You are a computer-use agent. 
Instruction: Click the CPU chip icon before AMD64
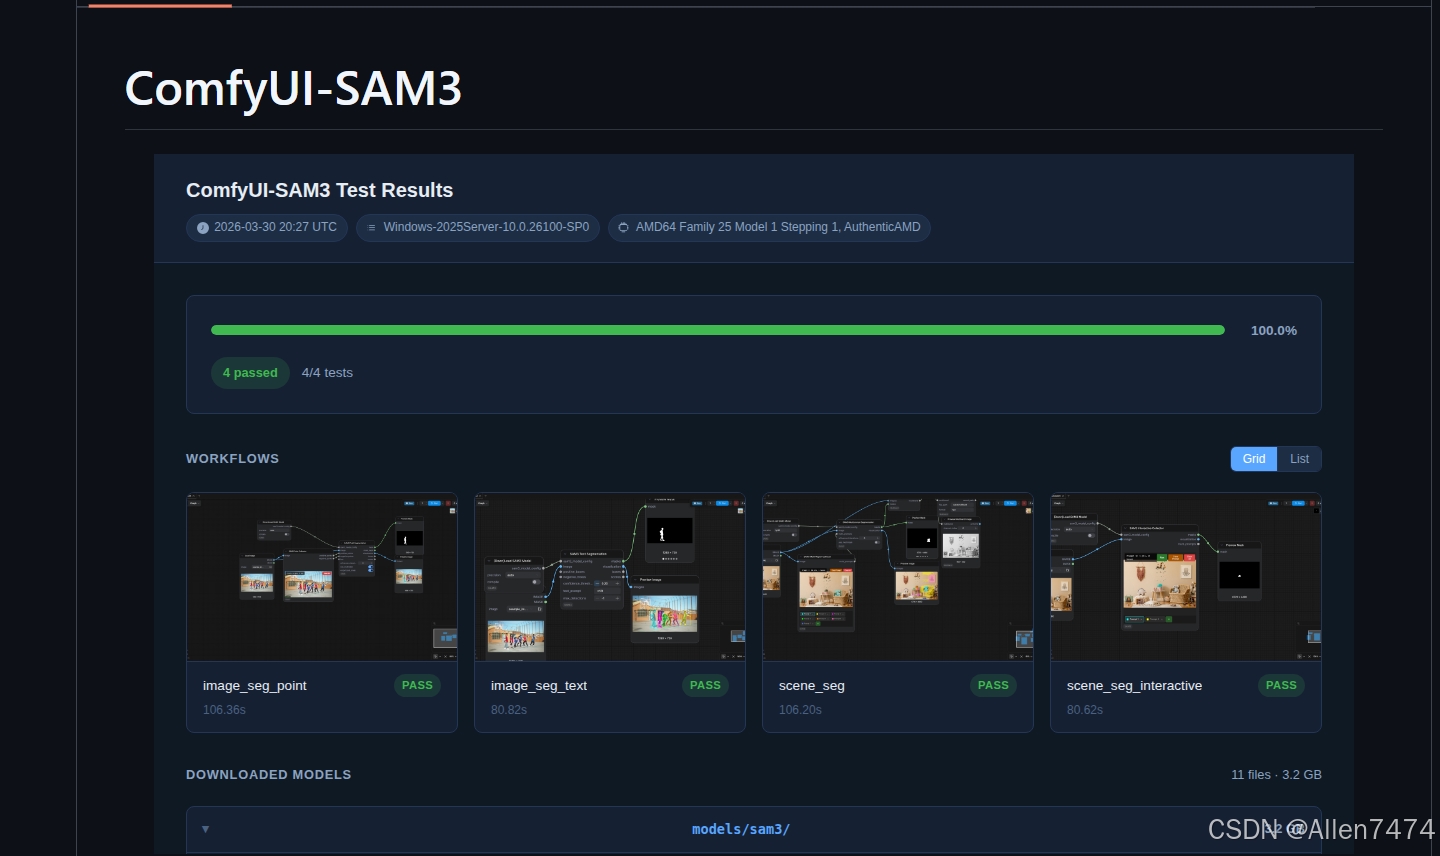623,228
